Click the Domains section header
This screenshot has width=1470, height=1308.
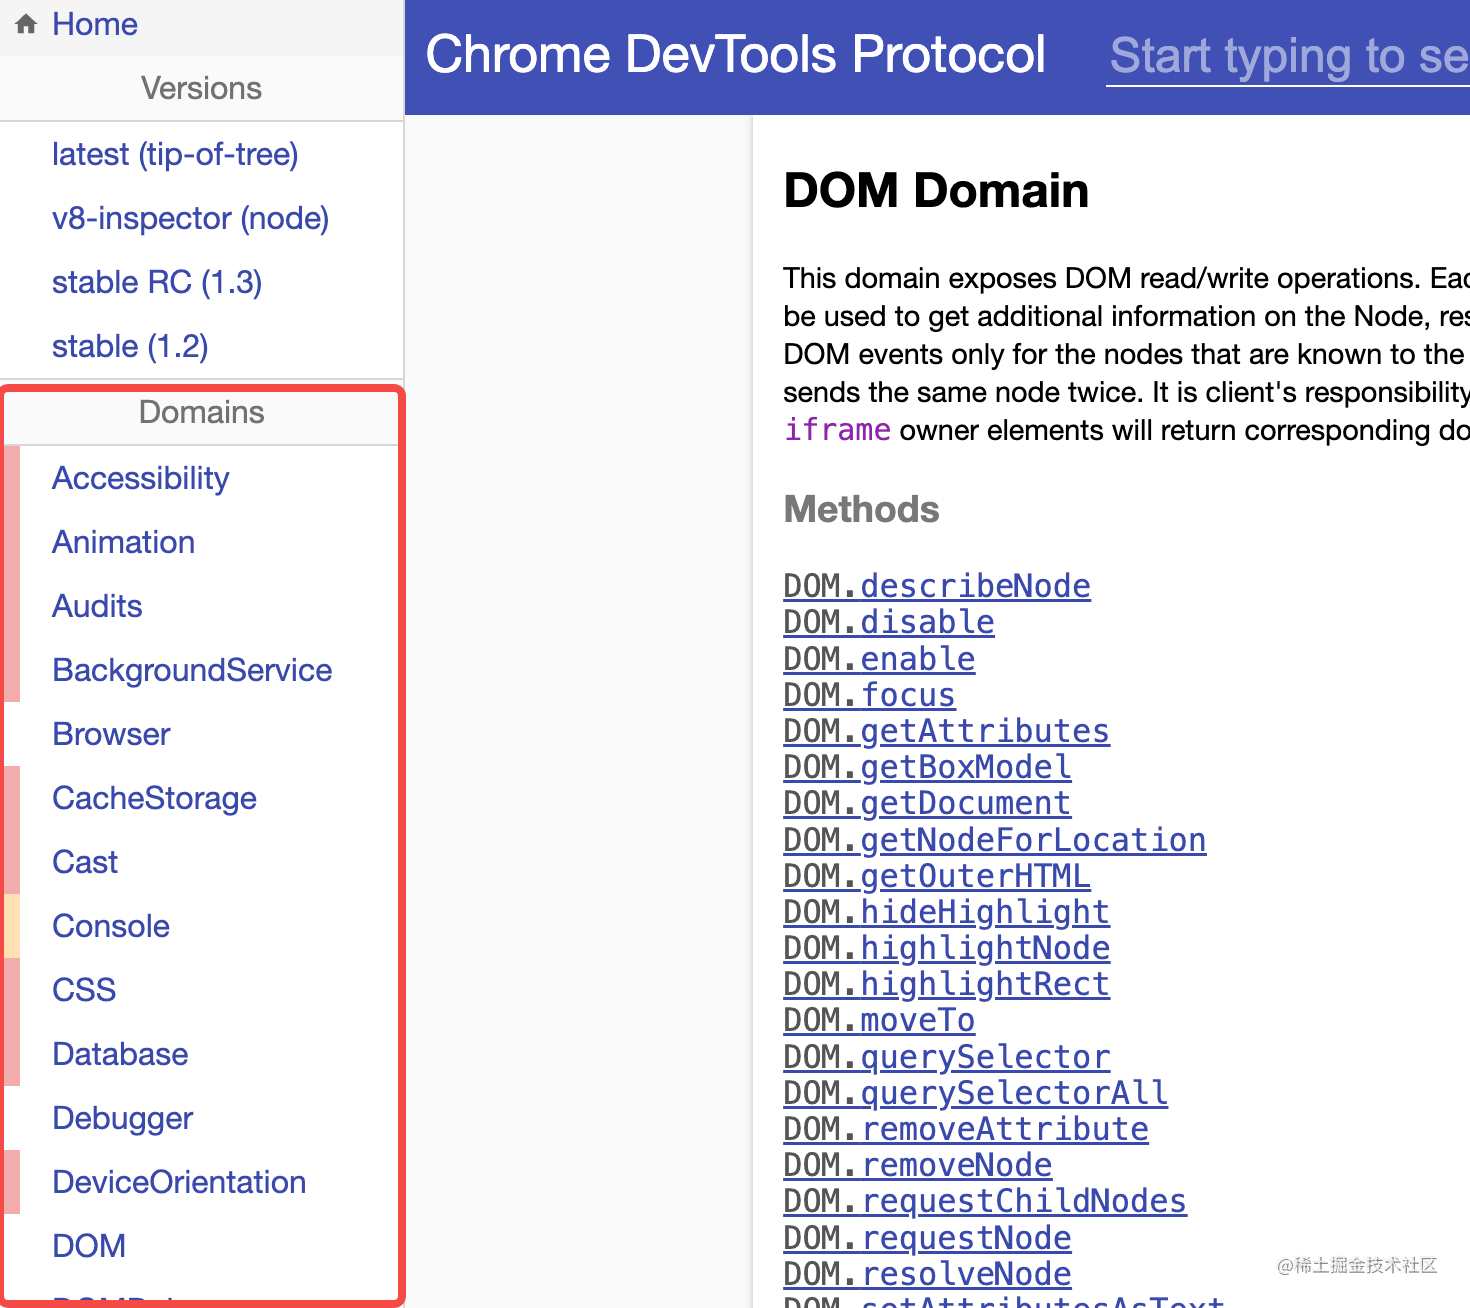point(201,412)
